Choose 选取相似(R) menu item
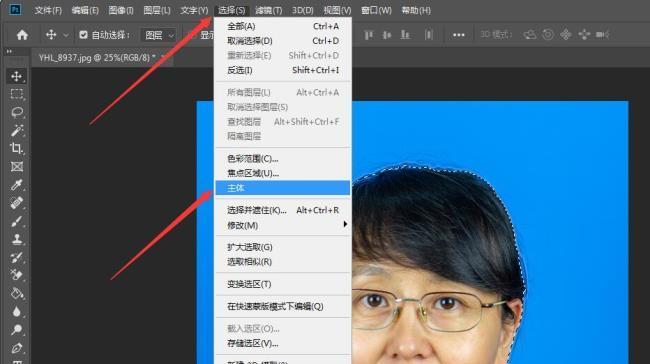This screenshot has height=364, width=650. point(283,262)
